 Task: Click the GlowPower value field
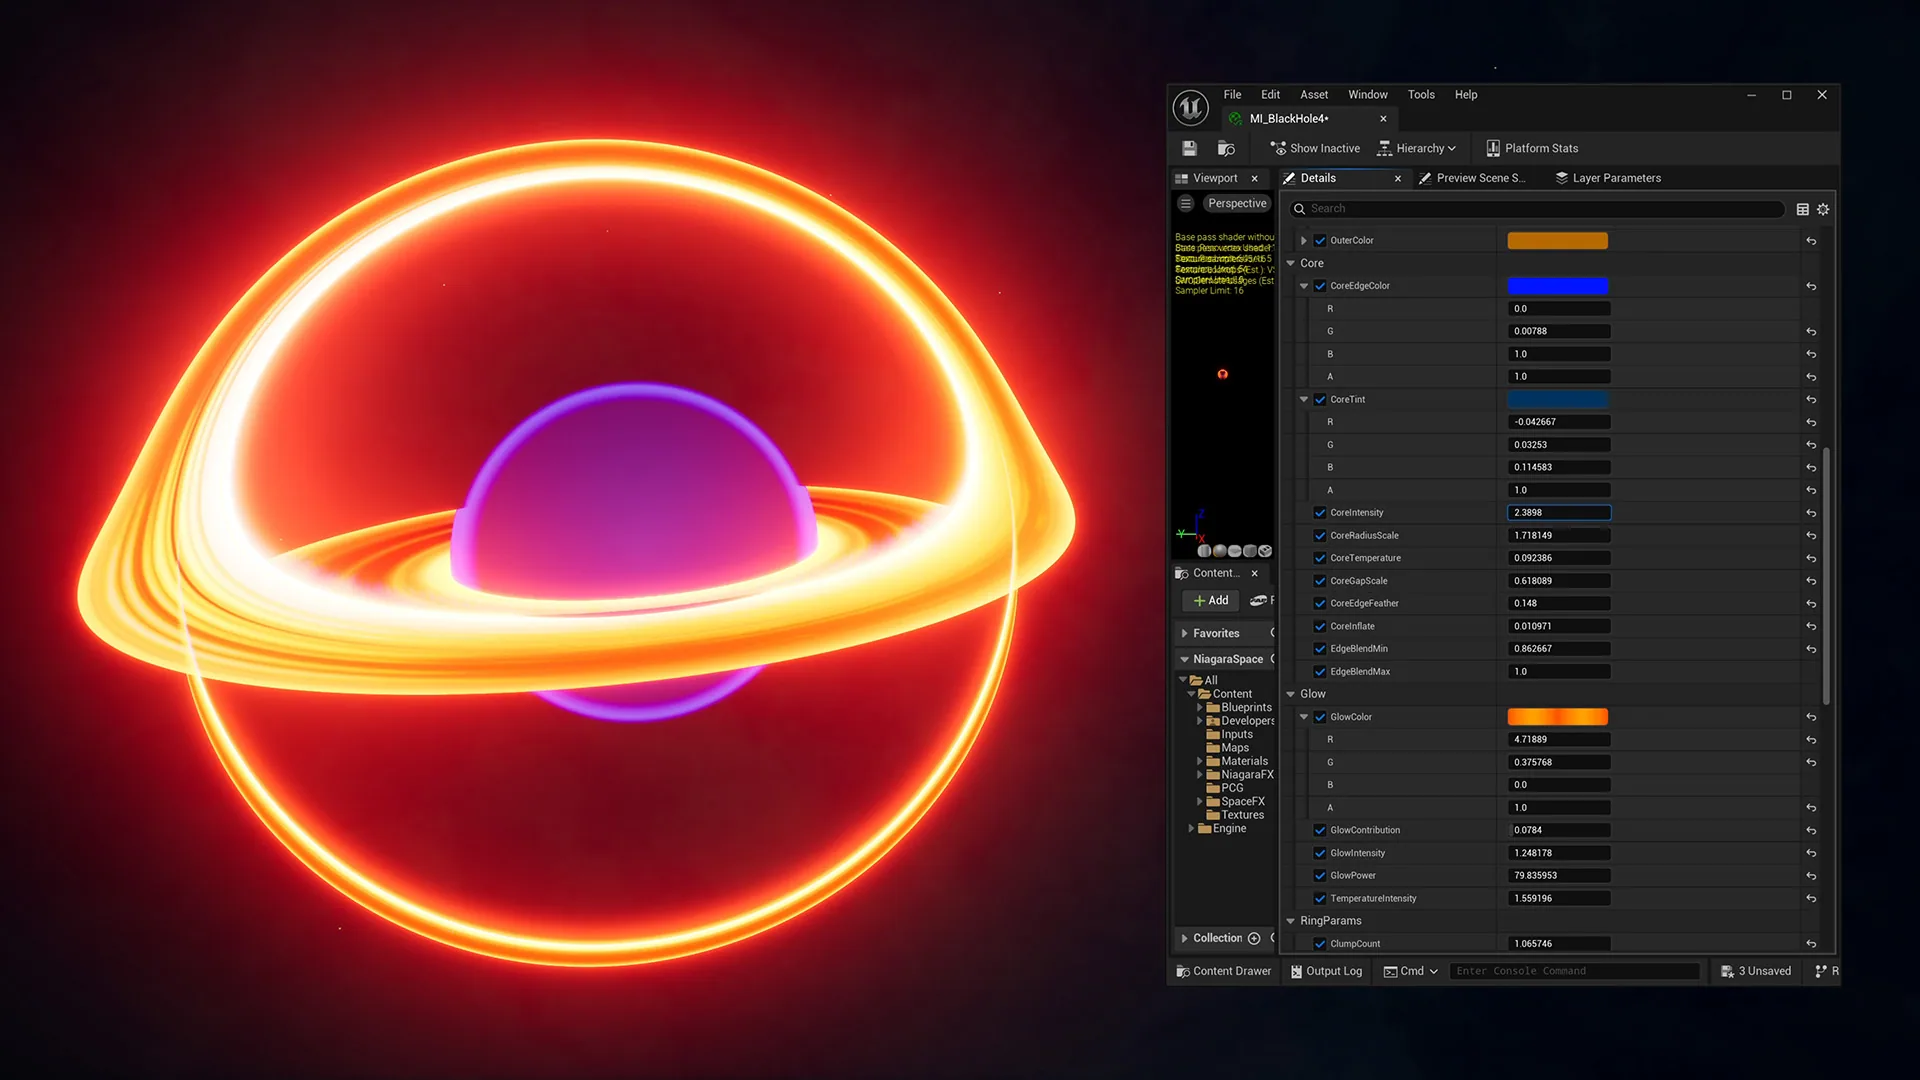(1558, 876)
